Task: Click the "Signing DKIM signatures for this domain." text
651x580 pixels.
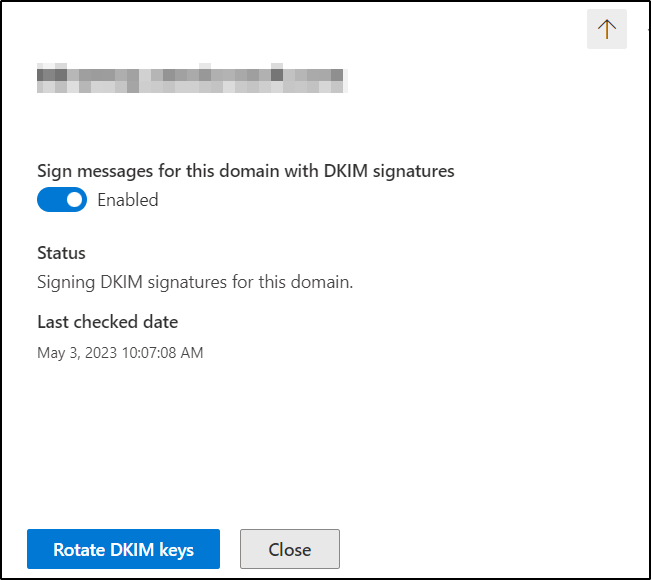Action: click(x=195, y=282)
